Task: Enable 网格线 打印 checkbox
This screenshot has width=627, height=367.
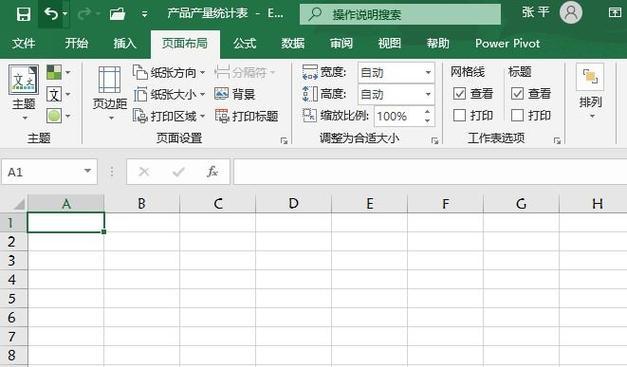Action: click(459, 116)
